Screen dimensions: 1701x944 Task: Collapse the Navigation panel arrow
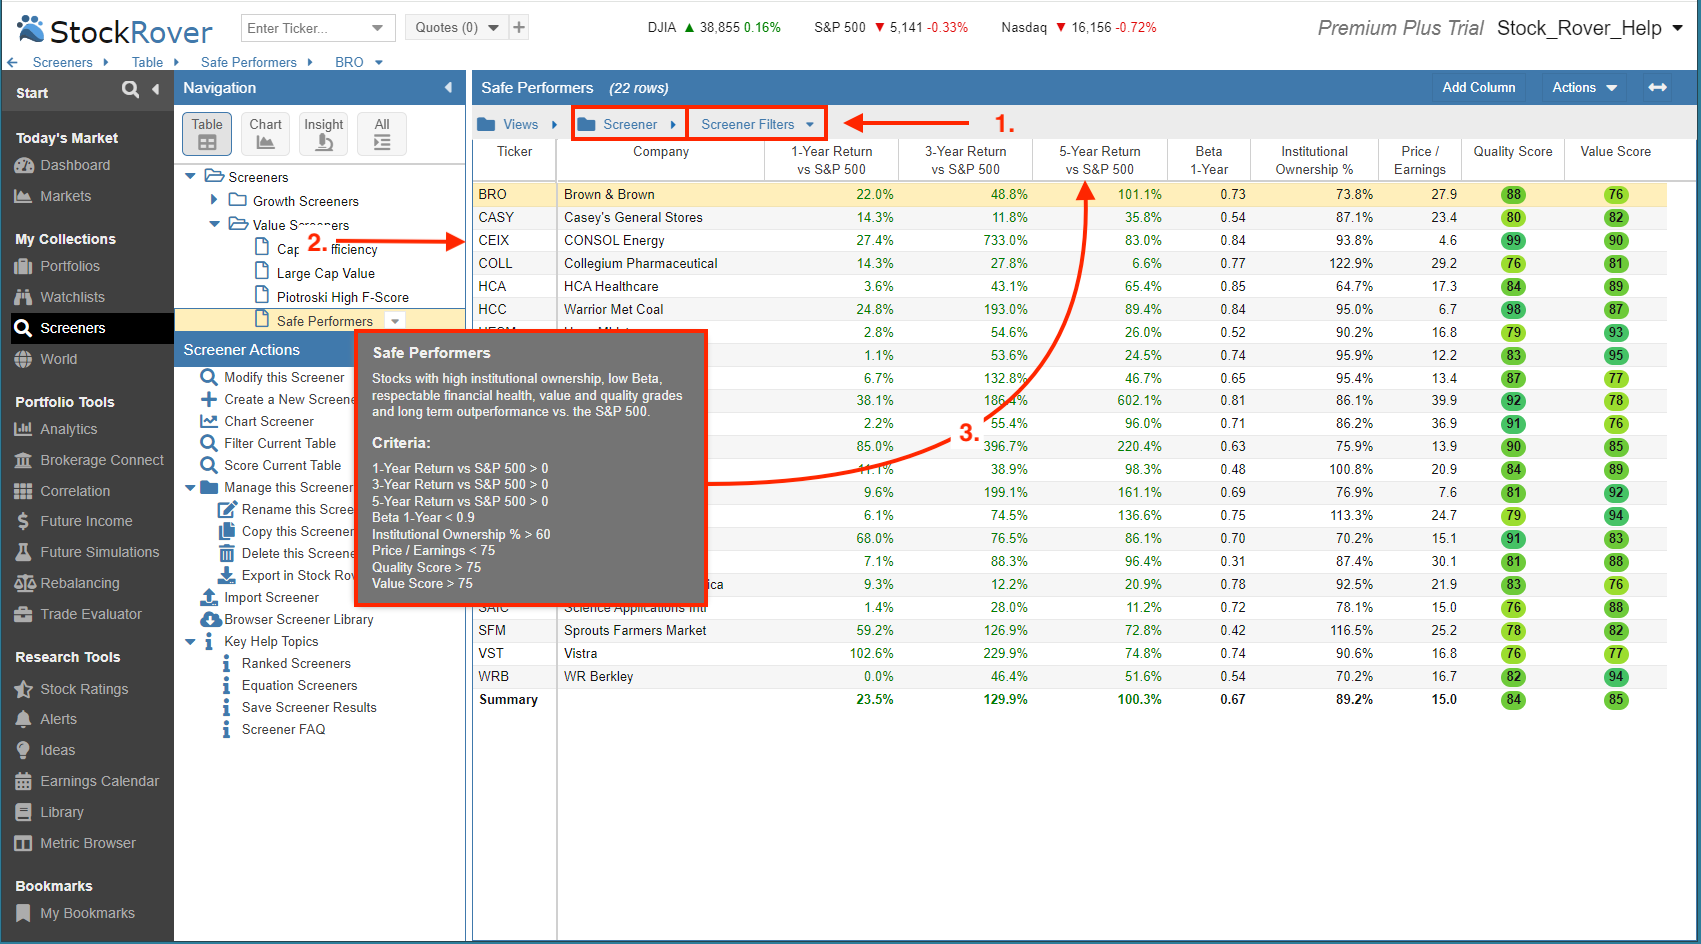click(x=448, y=88)
